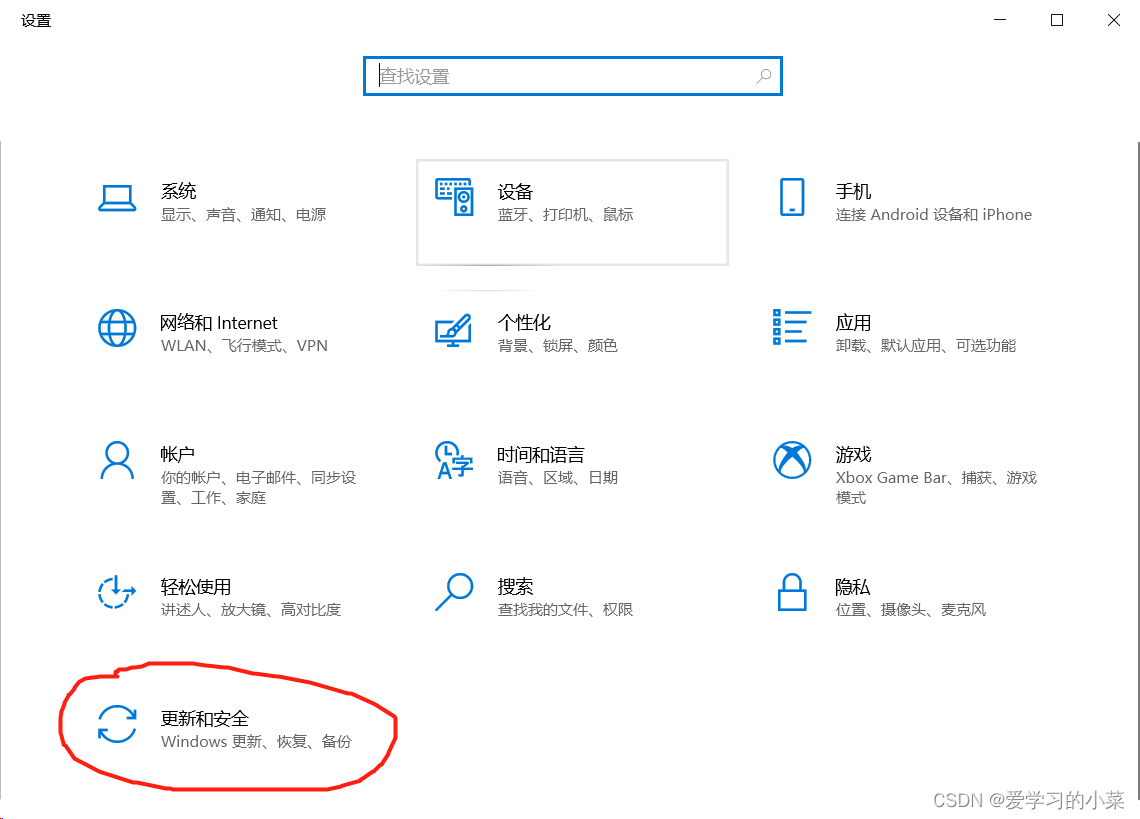Click description 位置、摄像头、麦克风
1140x819 pixels.
[x=911, y=610]
